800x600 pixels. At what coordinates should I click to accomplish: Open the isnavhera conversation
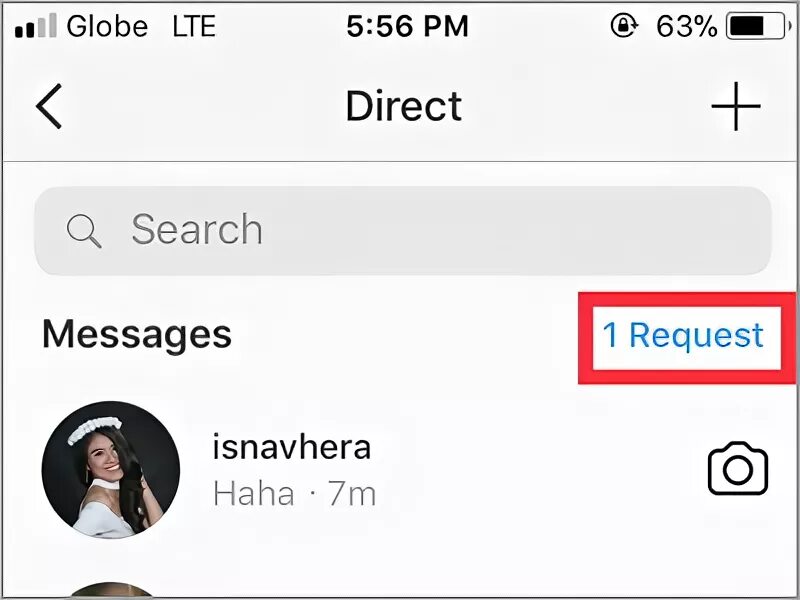(400, 470)
